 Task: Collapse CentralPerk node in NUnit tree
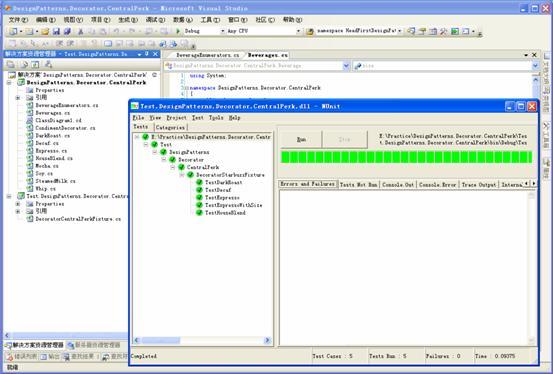[x=173, y=167]
